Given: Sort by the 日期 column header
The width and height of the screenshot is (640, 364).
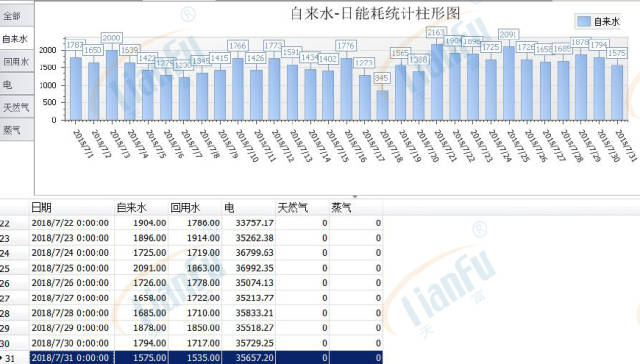Looking at the screenshot, I should tap(72, 208).
